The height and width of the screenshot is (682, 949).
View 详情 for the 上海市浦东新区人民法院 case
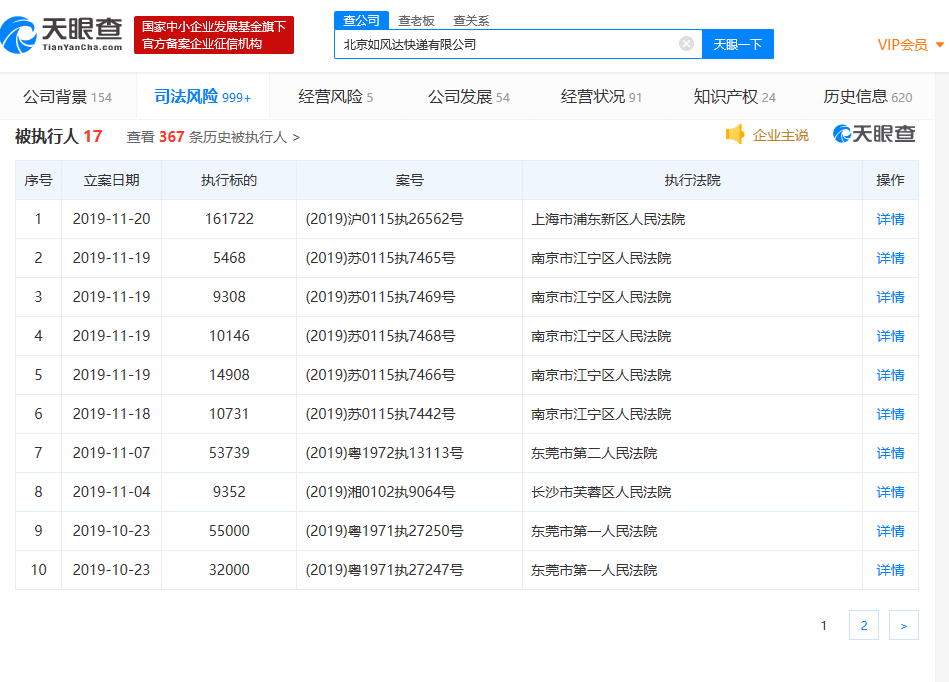click(x=890, y=219)
